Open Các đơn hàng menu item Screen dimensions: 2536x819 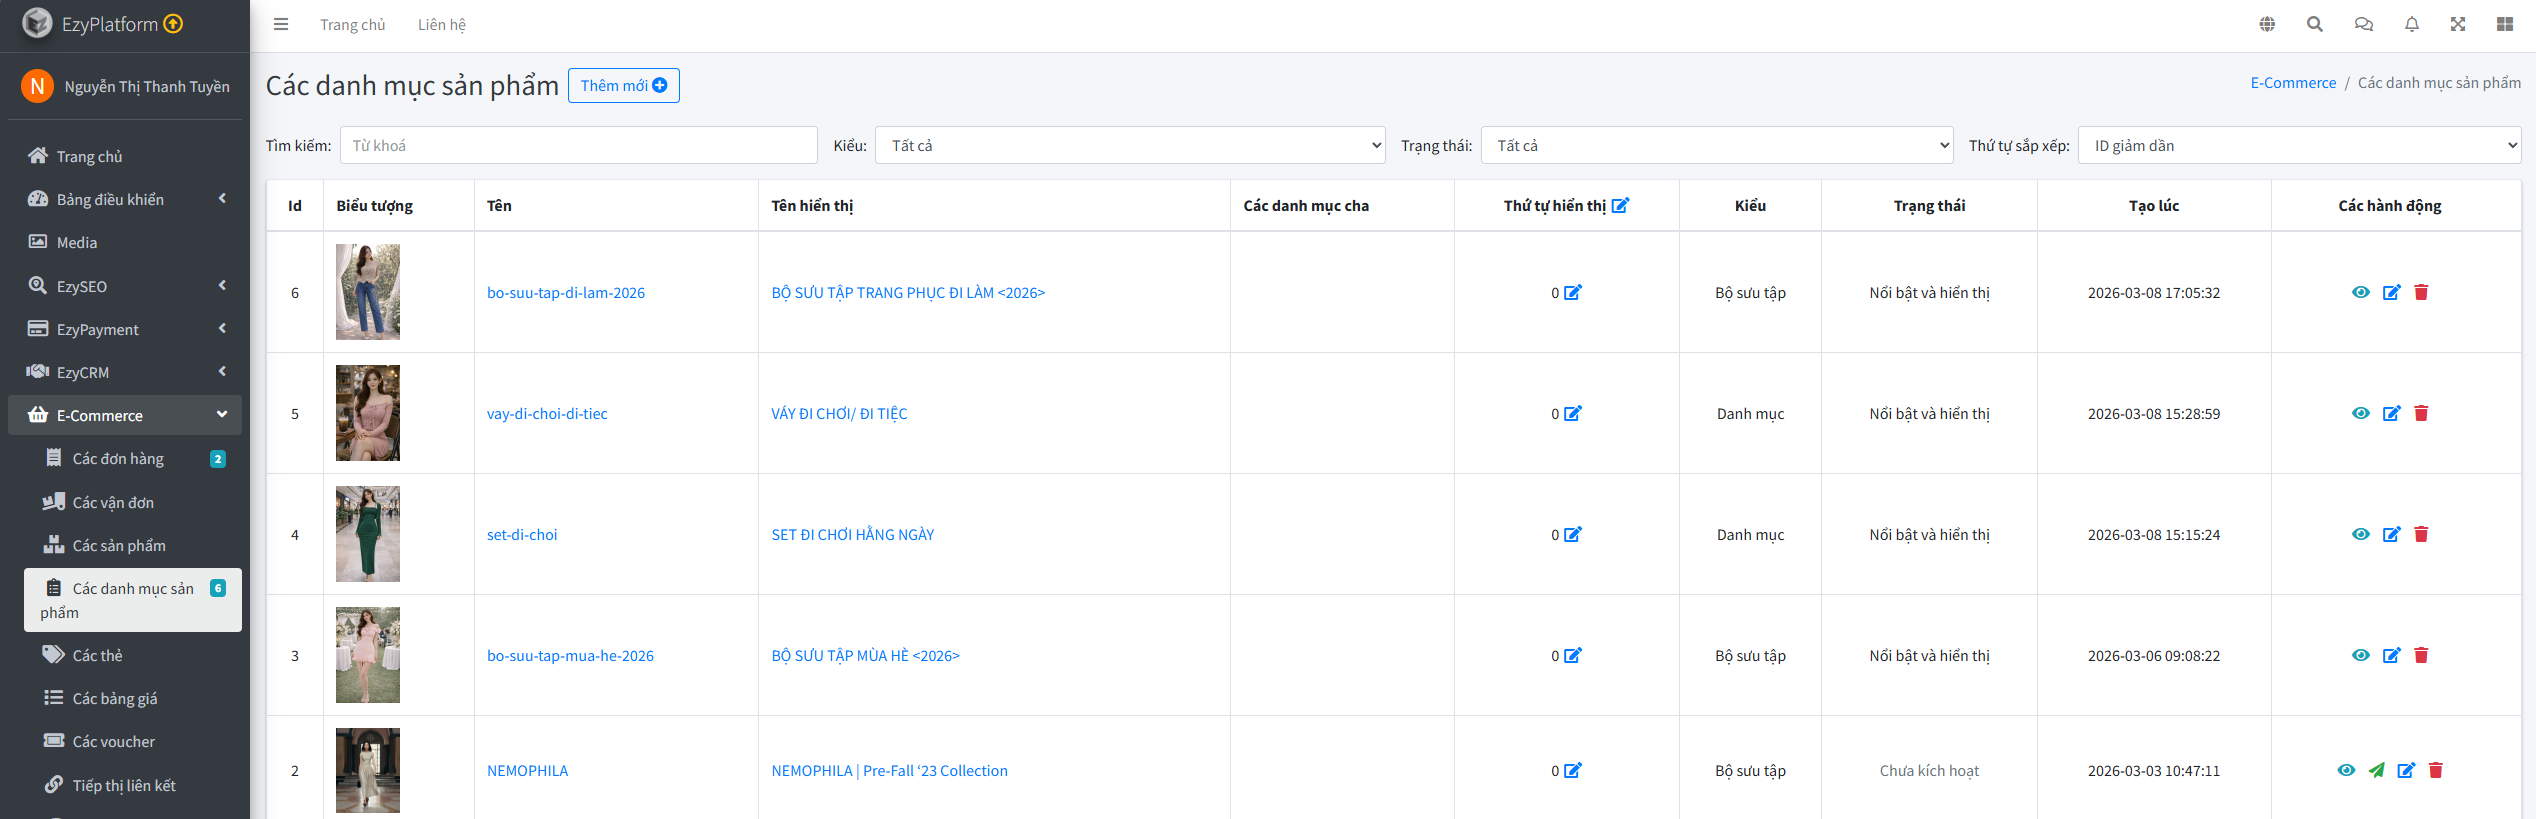click(118, 458)
